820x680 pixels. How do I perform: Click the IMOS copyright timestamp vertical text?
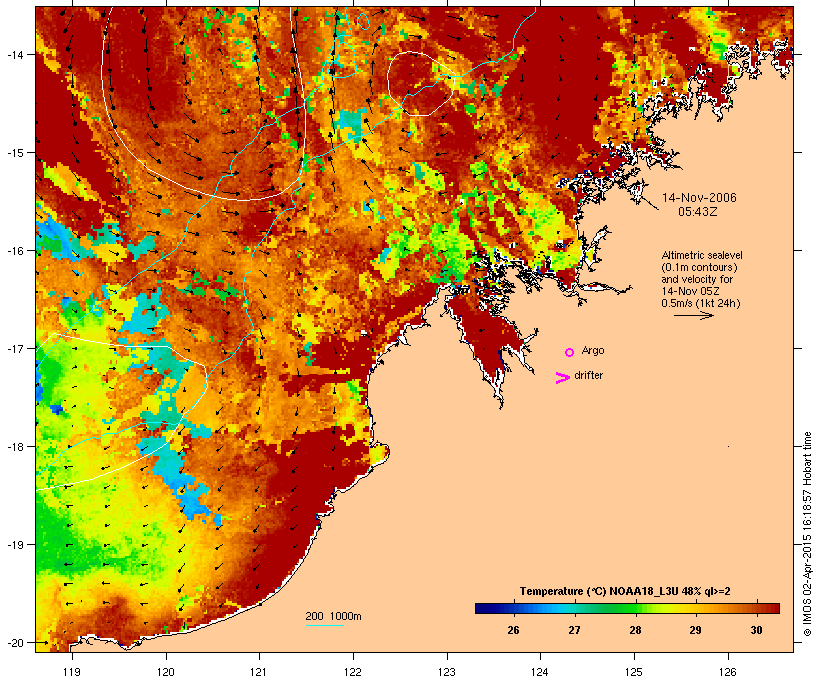pos(808,534)
